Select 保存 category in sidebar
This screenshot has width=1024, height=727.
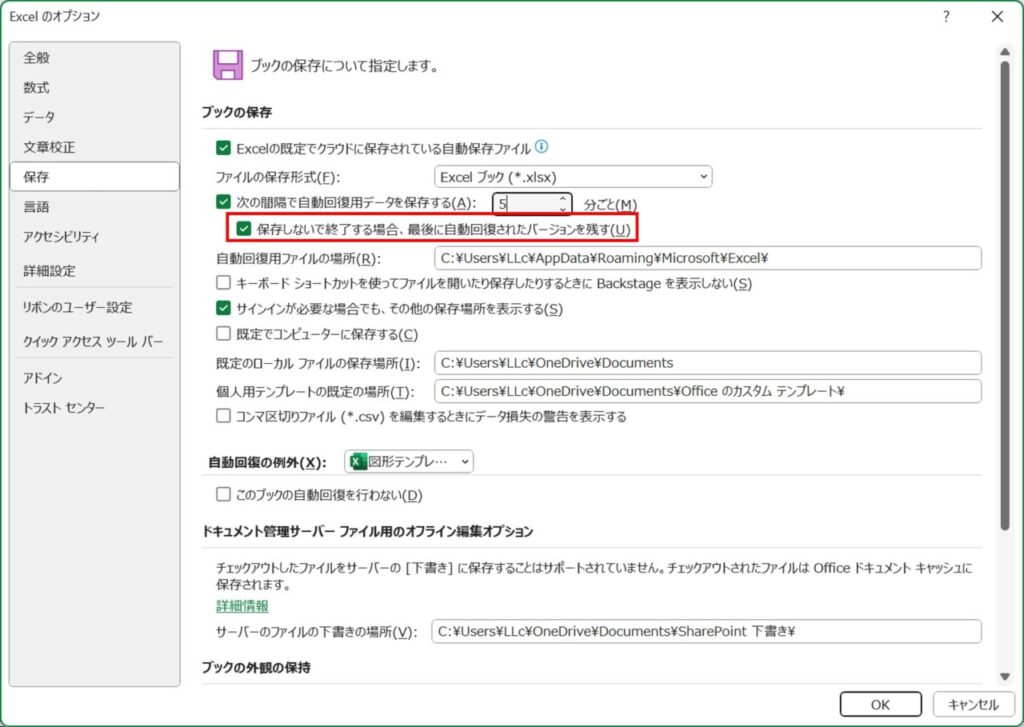(x=95, y=177)
